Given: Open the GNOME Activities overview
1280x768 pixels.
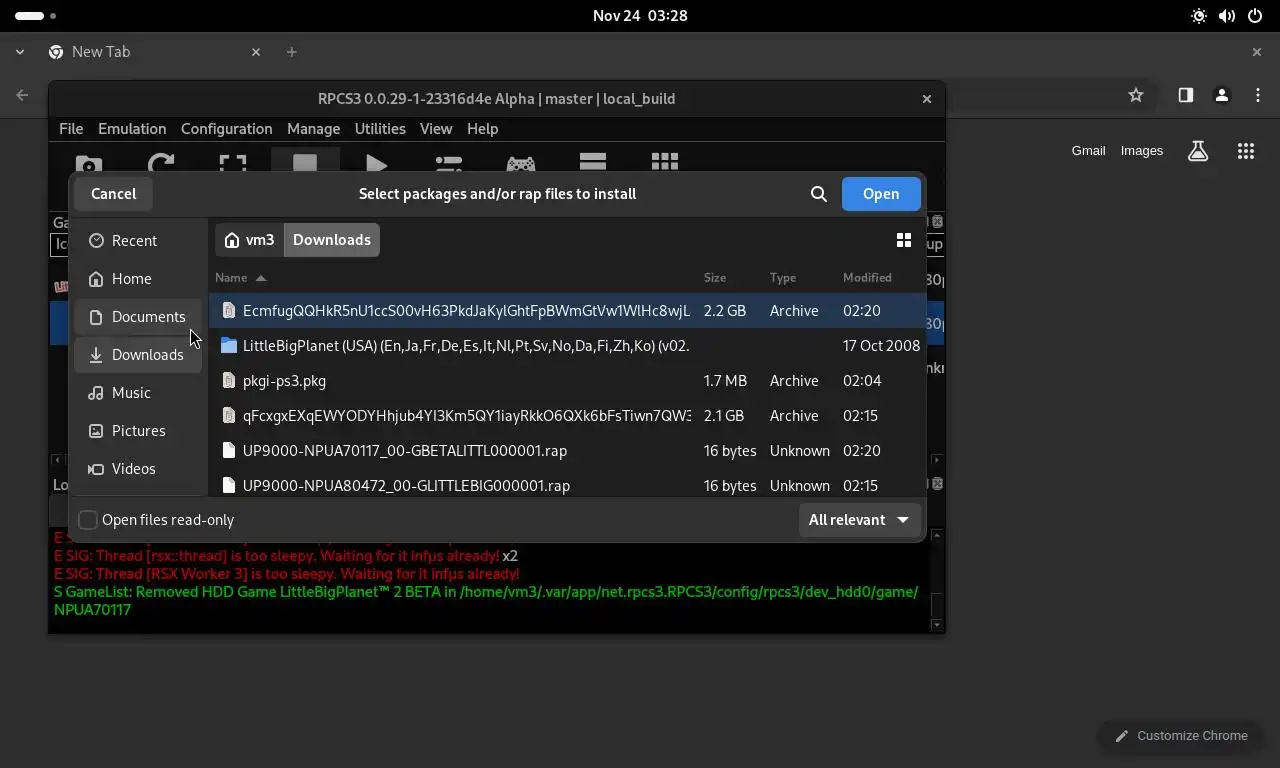Looking at the screenshot, I should (36, 16).
